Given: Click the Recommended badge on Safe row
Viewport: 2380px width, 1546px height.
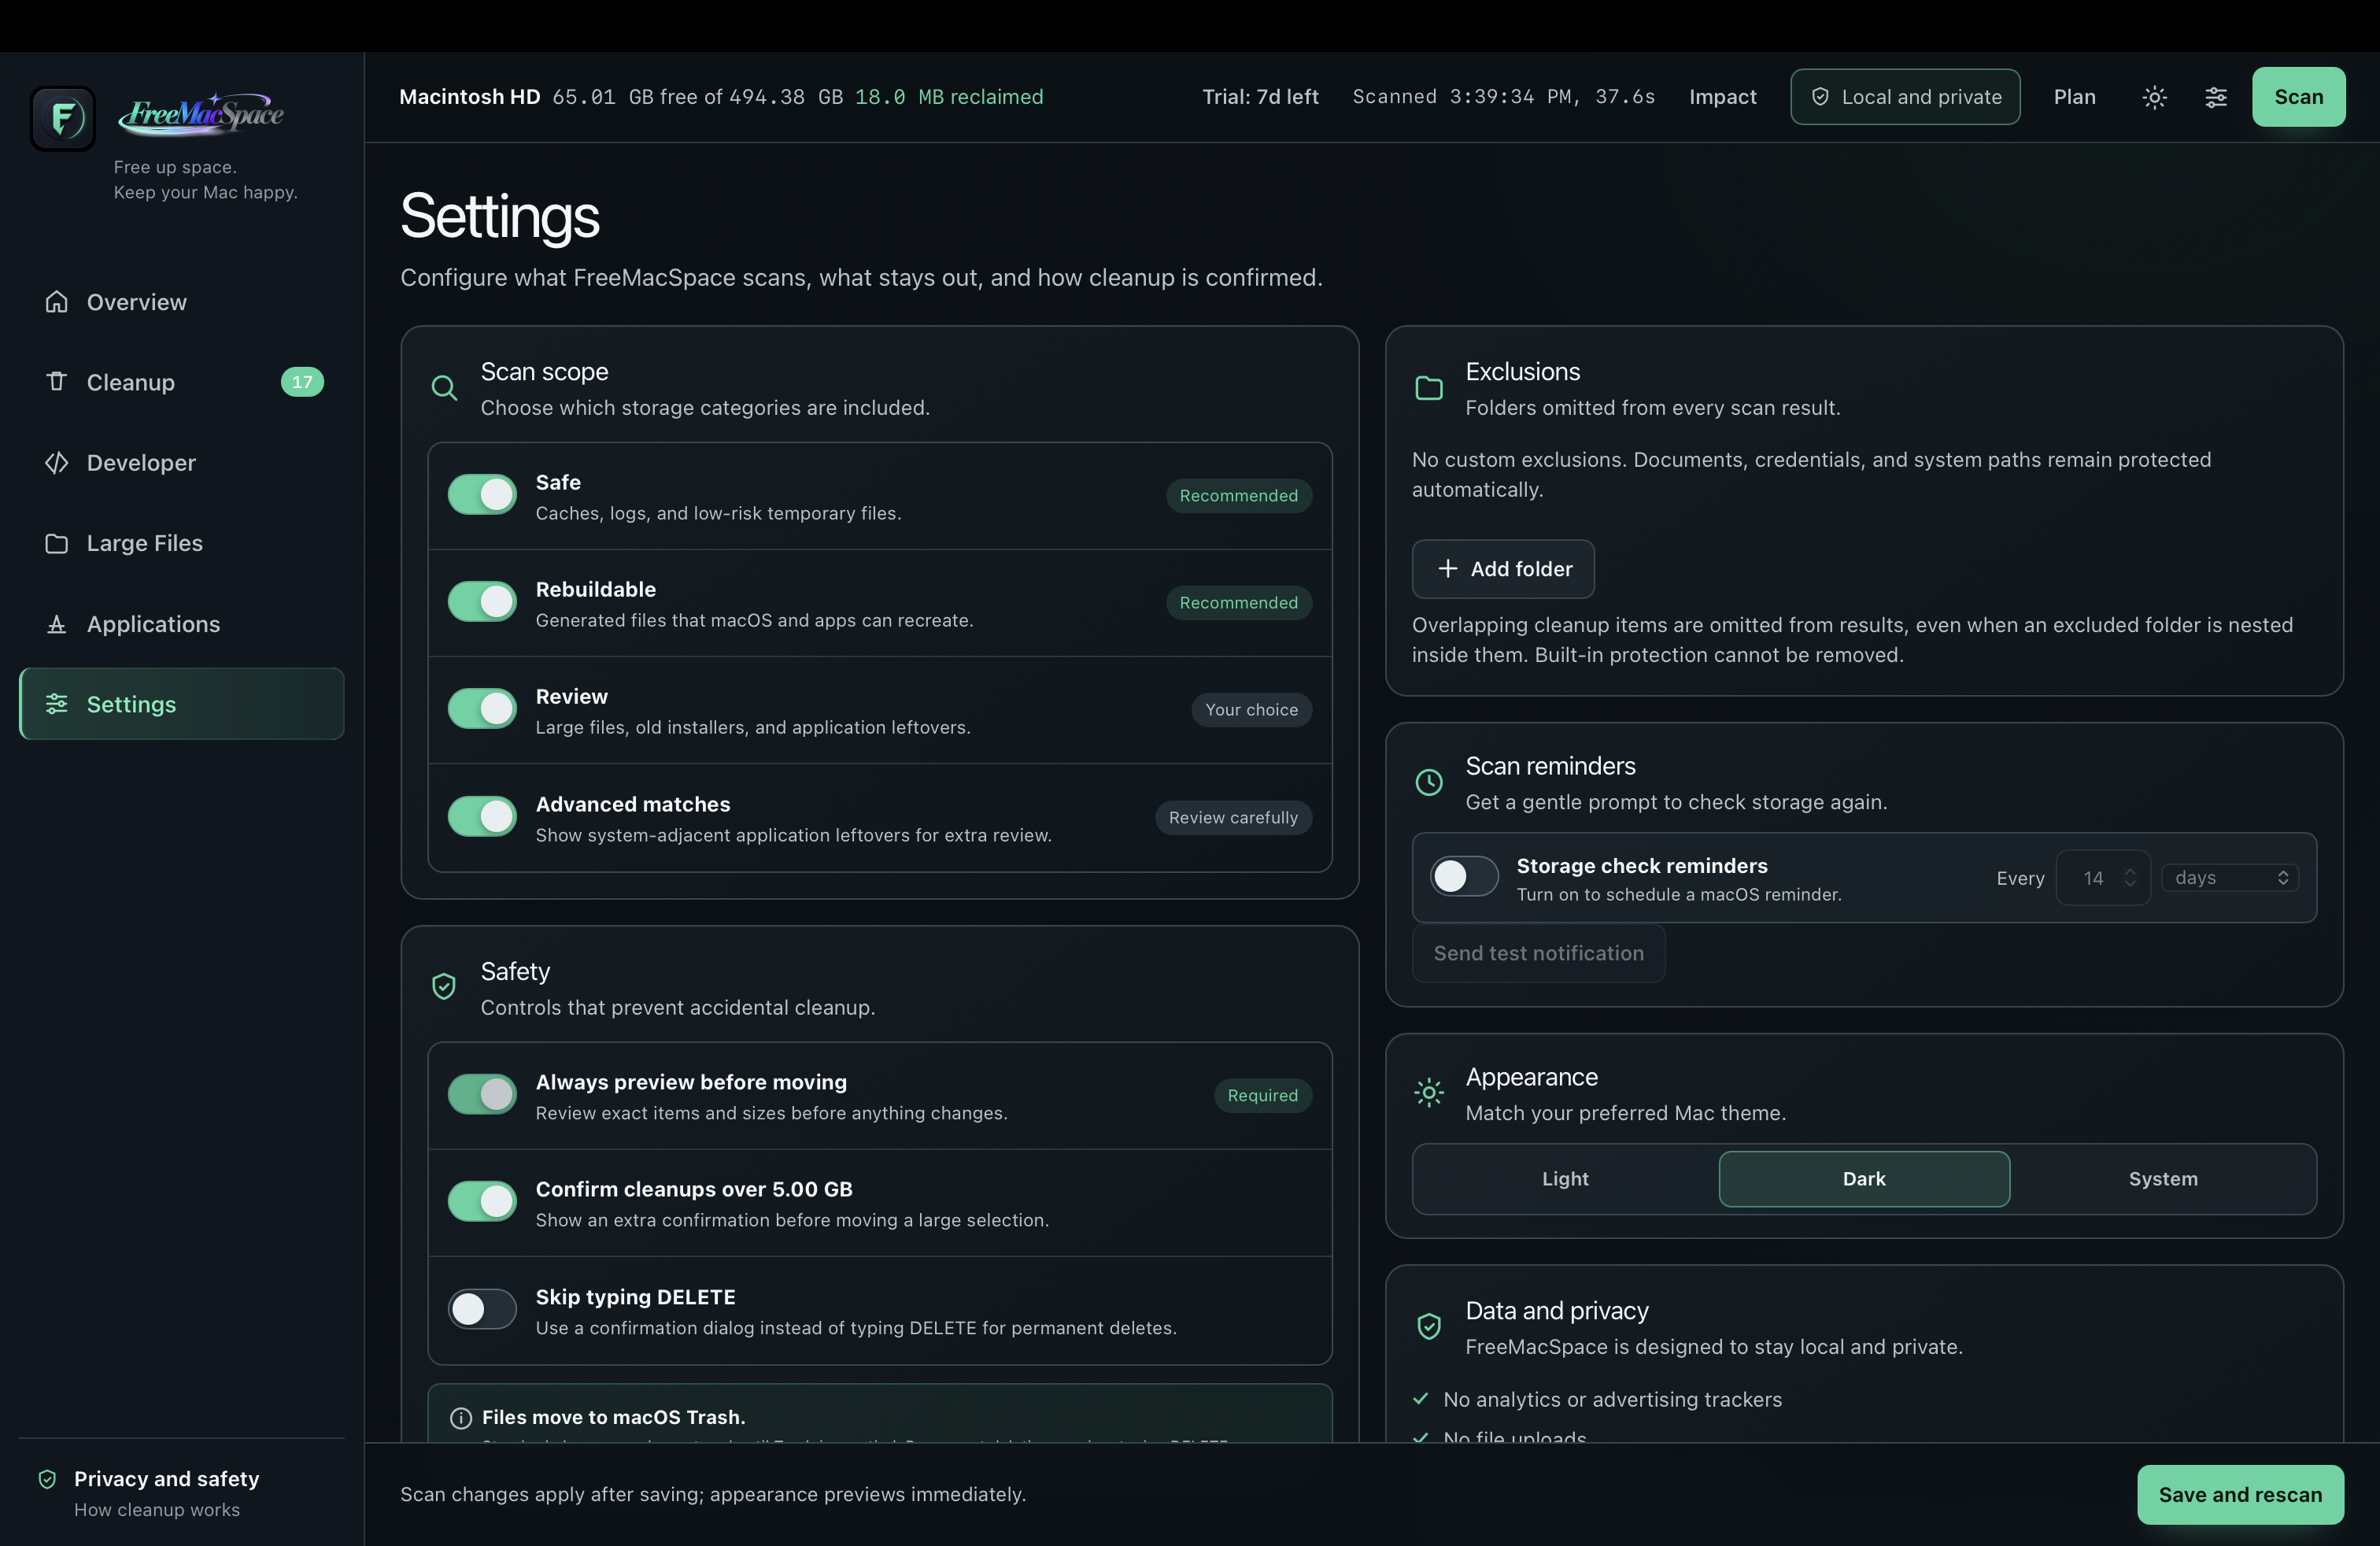Looking at the screenshot, I should click(1238, 496).
